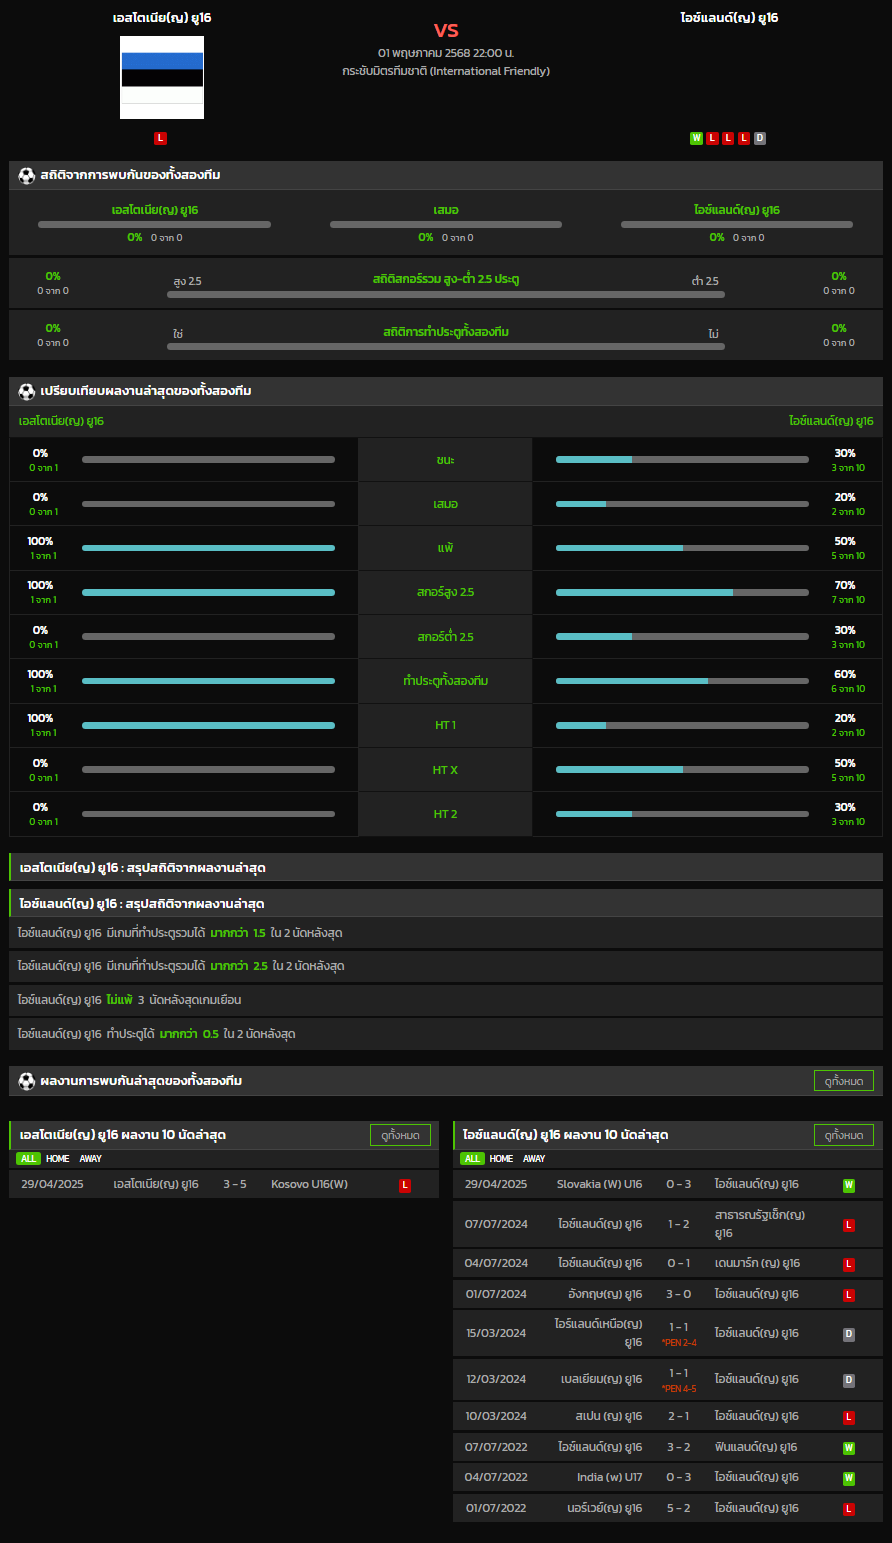
Task: Click the *PEN 2-4 note under the score
Action: pyautogui.click(x=679, y=1343)
